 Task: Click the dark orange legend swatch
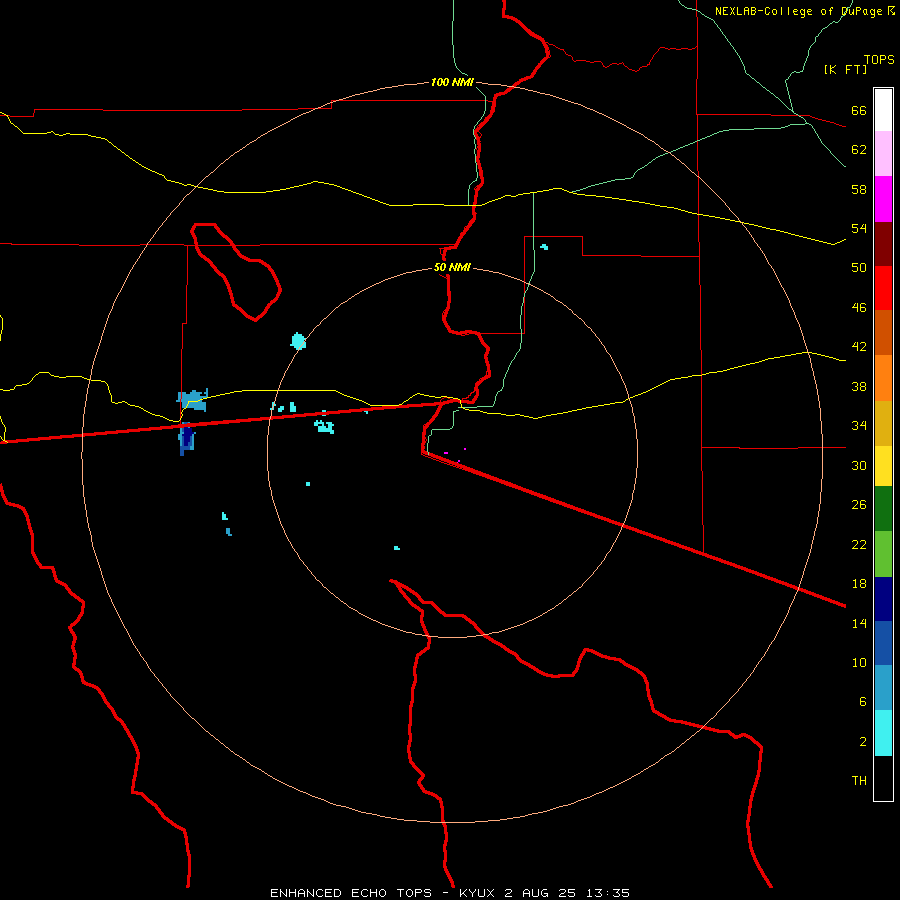883,332
